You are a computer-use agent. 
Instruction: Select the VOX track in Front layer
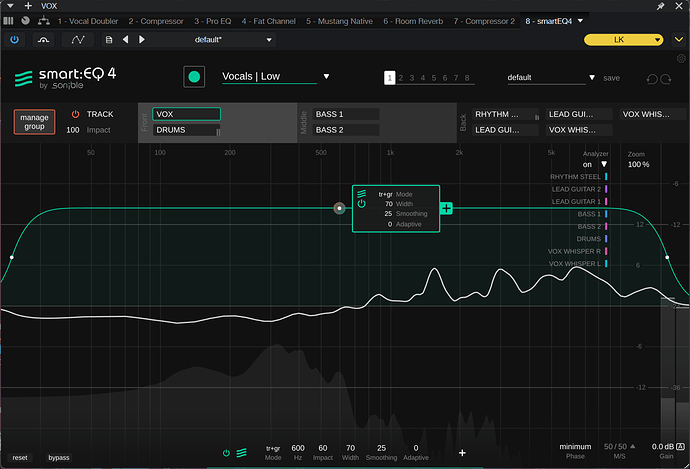(187, 114)
